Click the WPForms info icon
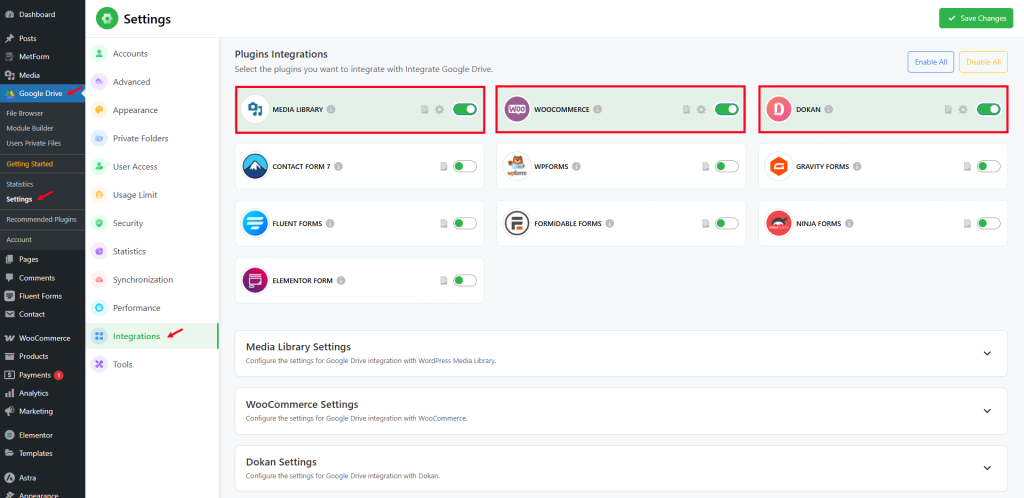The image size is (1024, 498). click(576, 166)
